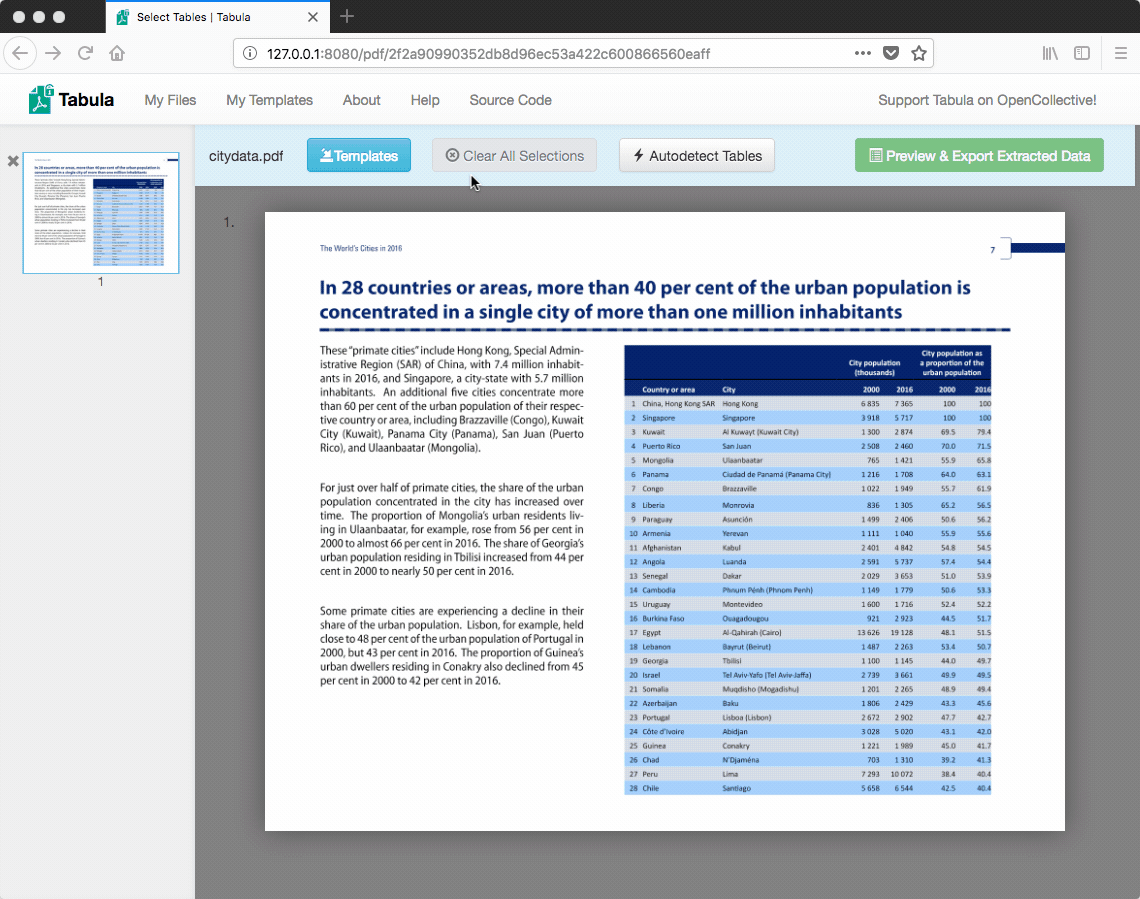
Task: Click the Tabula logo icon
Action: tap(41, 100)
